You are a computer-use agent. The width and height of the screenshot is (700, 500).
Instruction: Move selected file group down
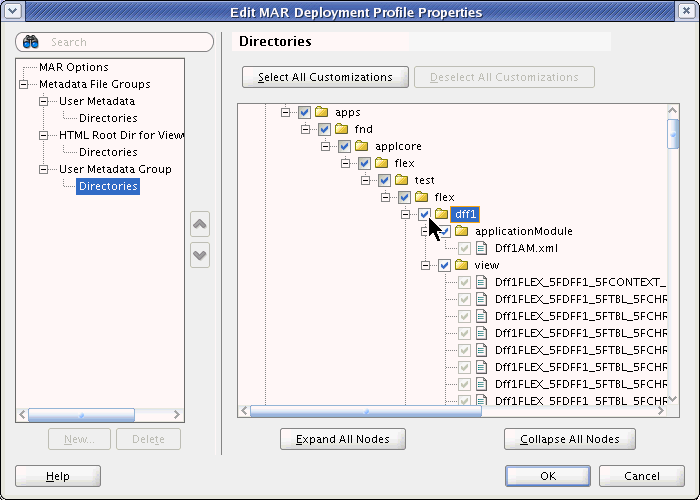point(200,255)
